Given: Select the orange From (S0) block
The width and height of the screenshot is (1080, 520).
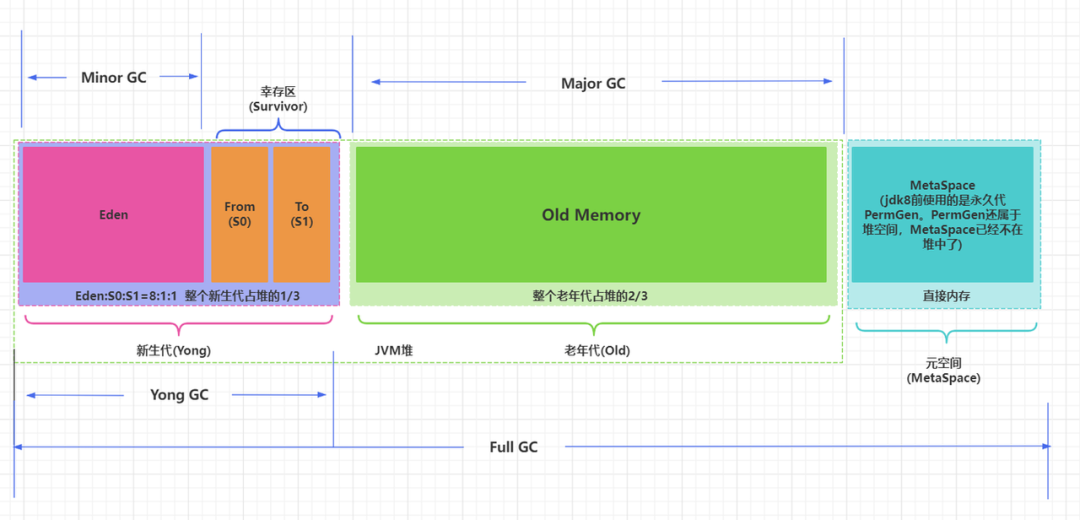Looking at the screenshot, I should pyautogui.click(x=240, y=214).
